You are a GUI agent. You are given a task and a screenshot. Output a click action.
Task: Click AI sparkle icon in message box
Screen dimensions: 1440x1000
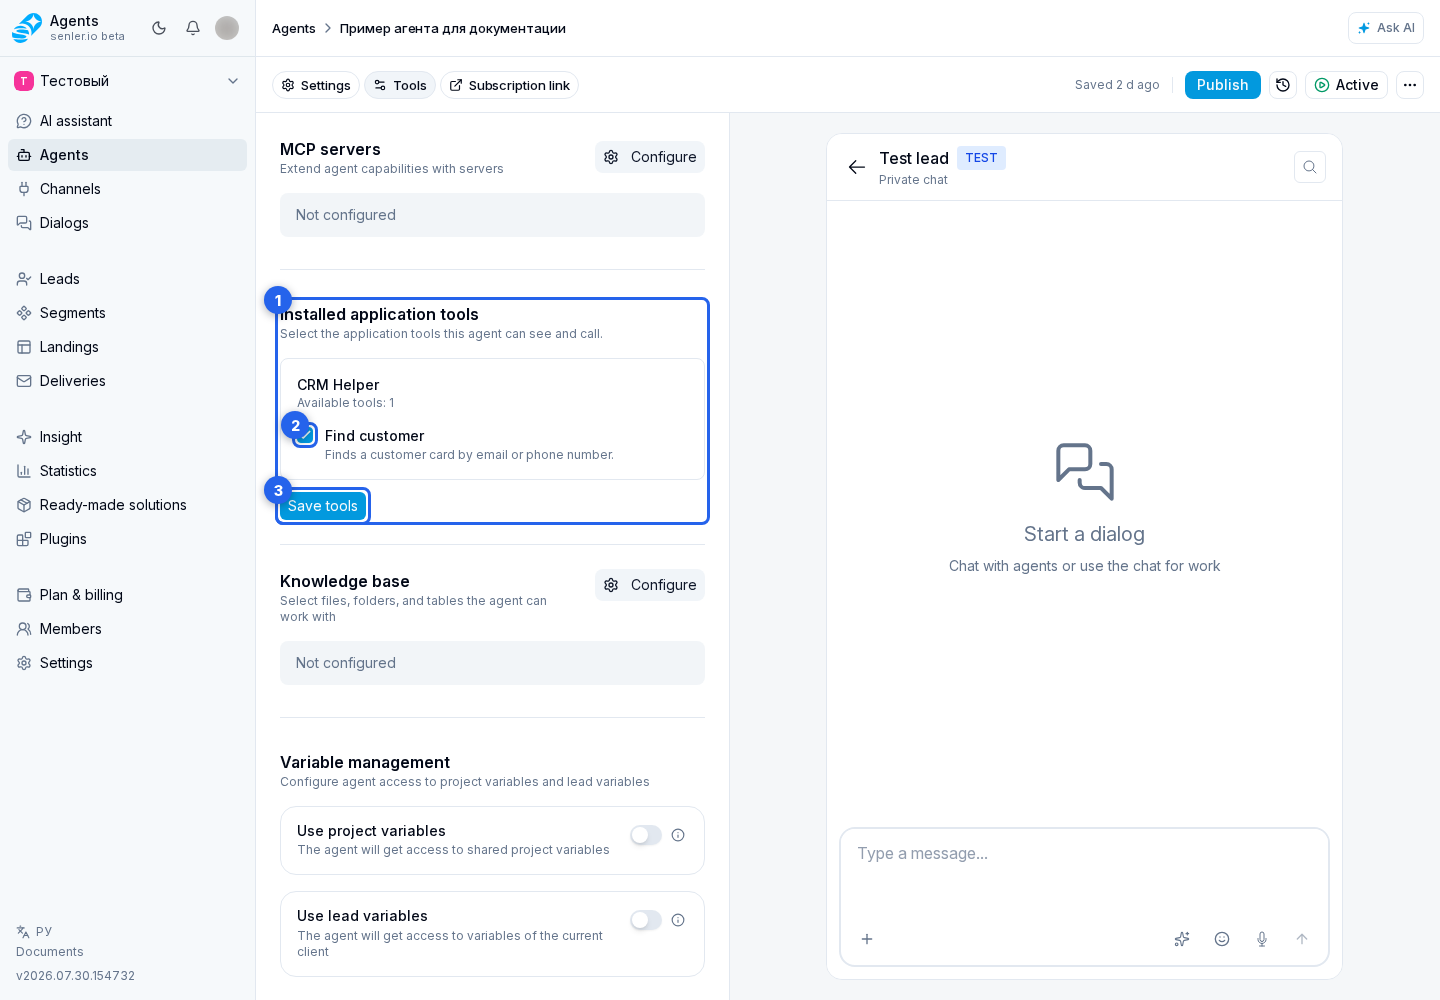1182,939
